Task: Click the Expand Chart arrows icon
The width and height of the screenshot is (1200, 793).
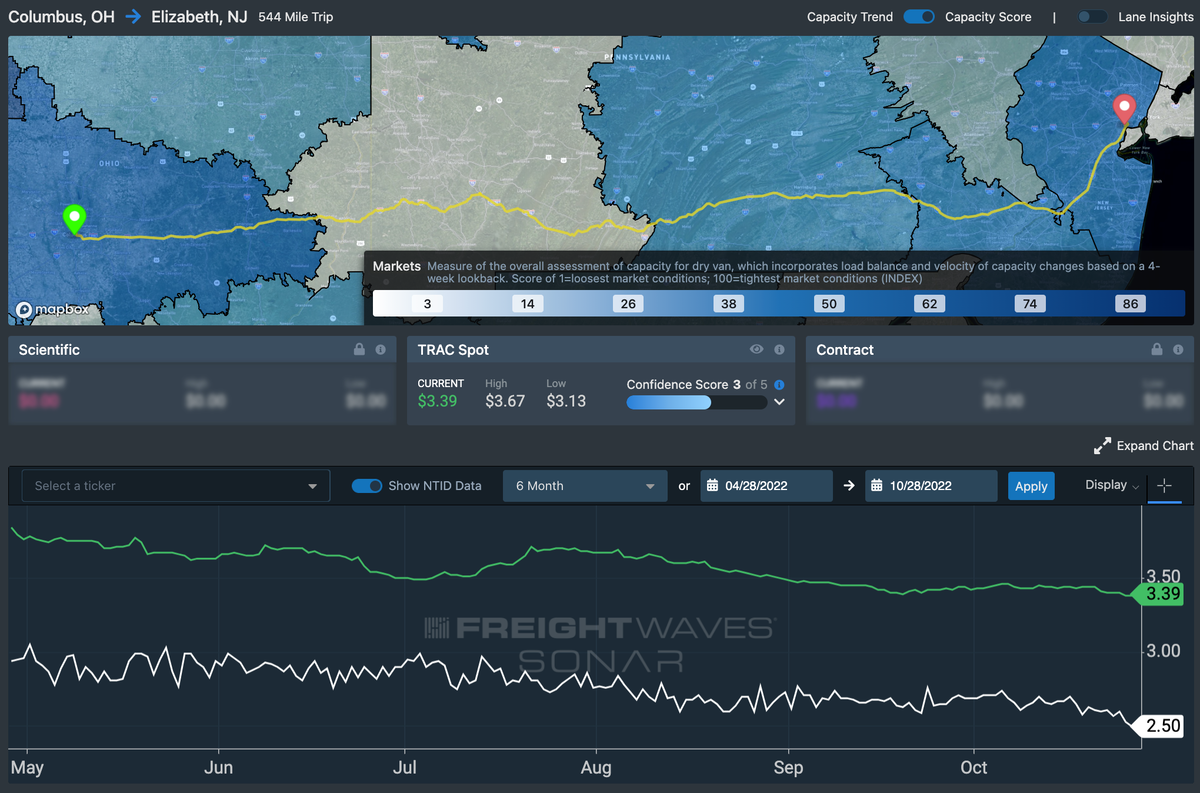Action: click(x=1103, y=446)
